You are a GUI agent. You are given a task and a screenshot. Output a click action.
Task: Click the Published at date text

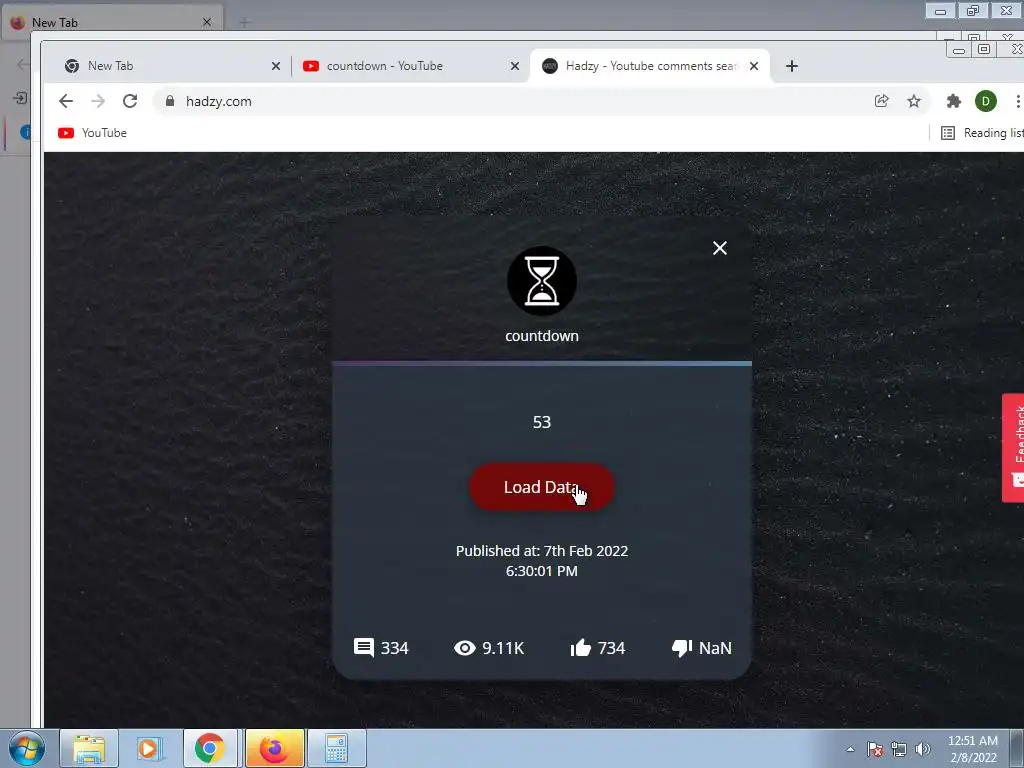541,551
